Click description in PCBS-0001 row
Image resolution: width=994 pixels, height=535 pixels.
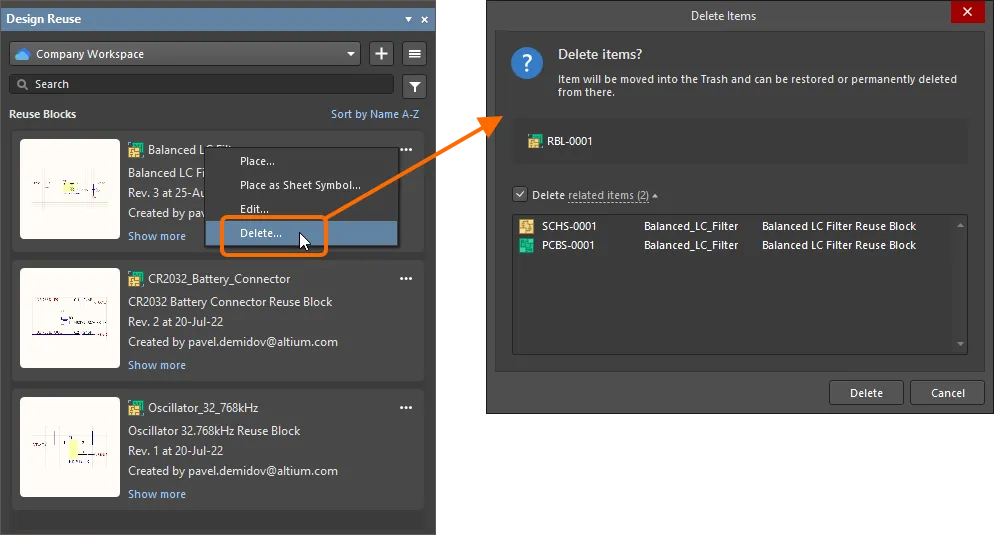click(x=839, y=245)
